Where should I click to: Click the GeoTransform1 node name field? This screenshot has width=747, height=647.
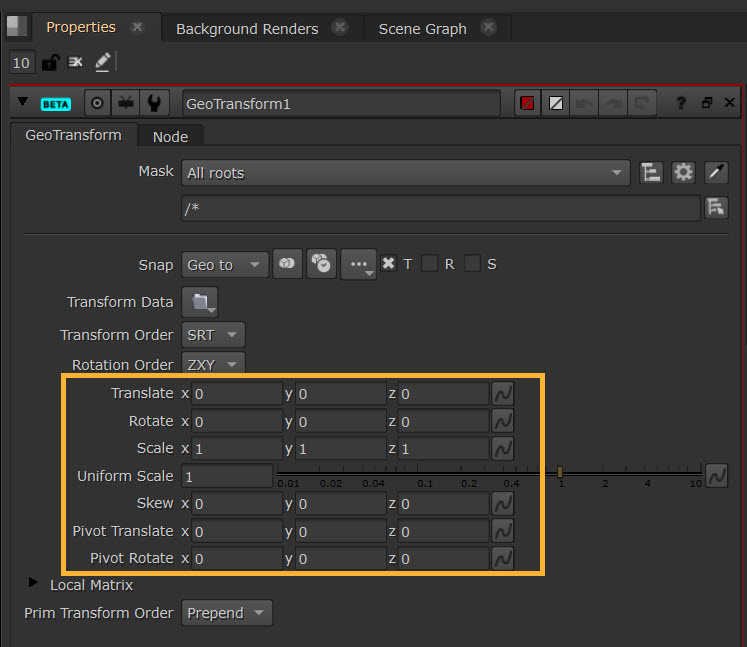[340, 103]
